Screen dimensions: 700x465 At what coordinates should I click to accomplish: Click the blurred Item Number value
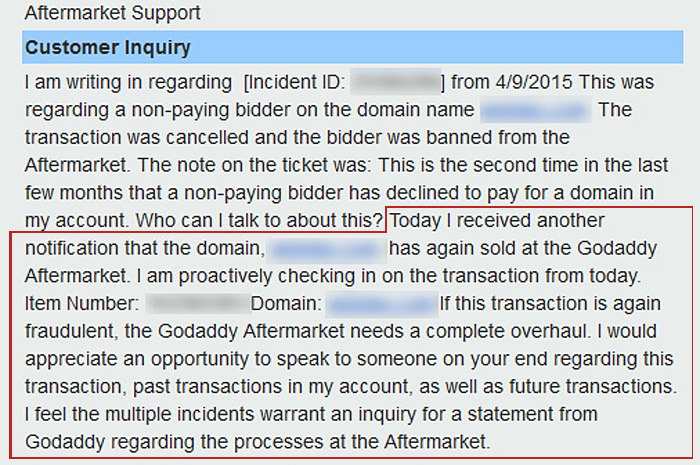point(197,304)
